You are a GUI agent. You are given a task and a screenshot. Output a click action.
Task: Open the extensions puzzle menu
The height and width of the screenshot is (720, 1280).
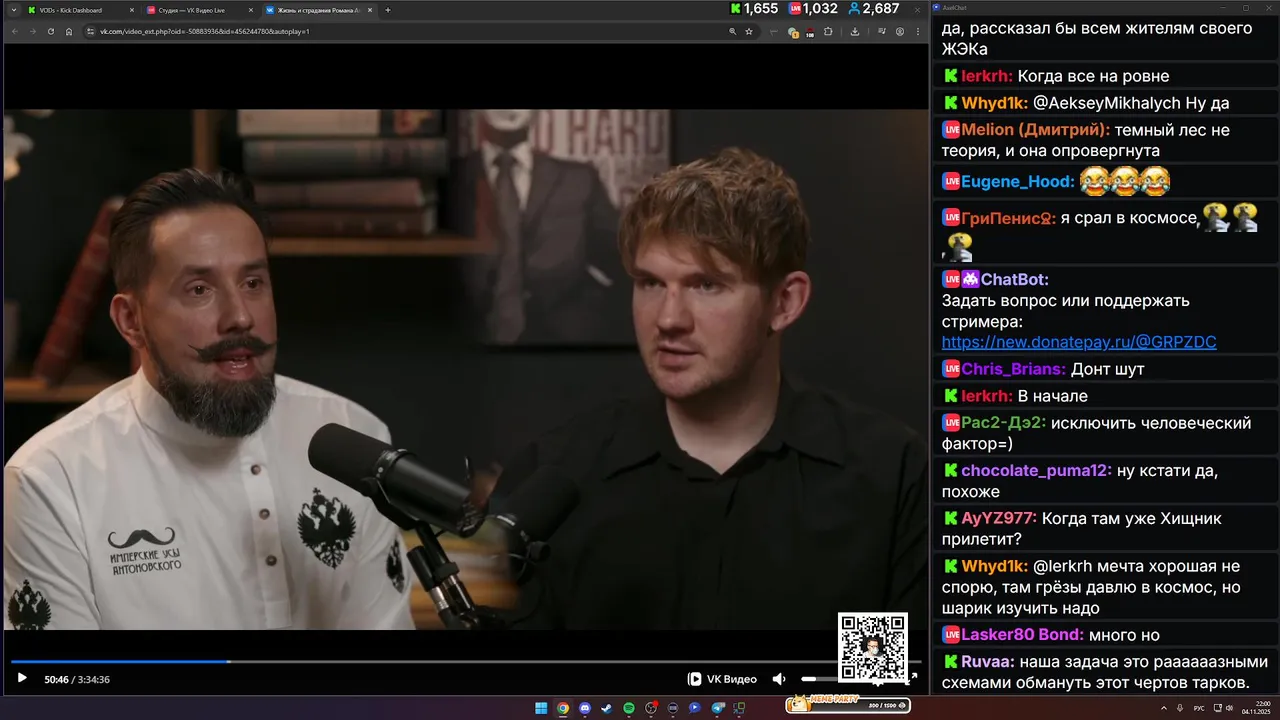click(x=828, y=31)
